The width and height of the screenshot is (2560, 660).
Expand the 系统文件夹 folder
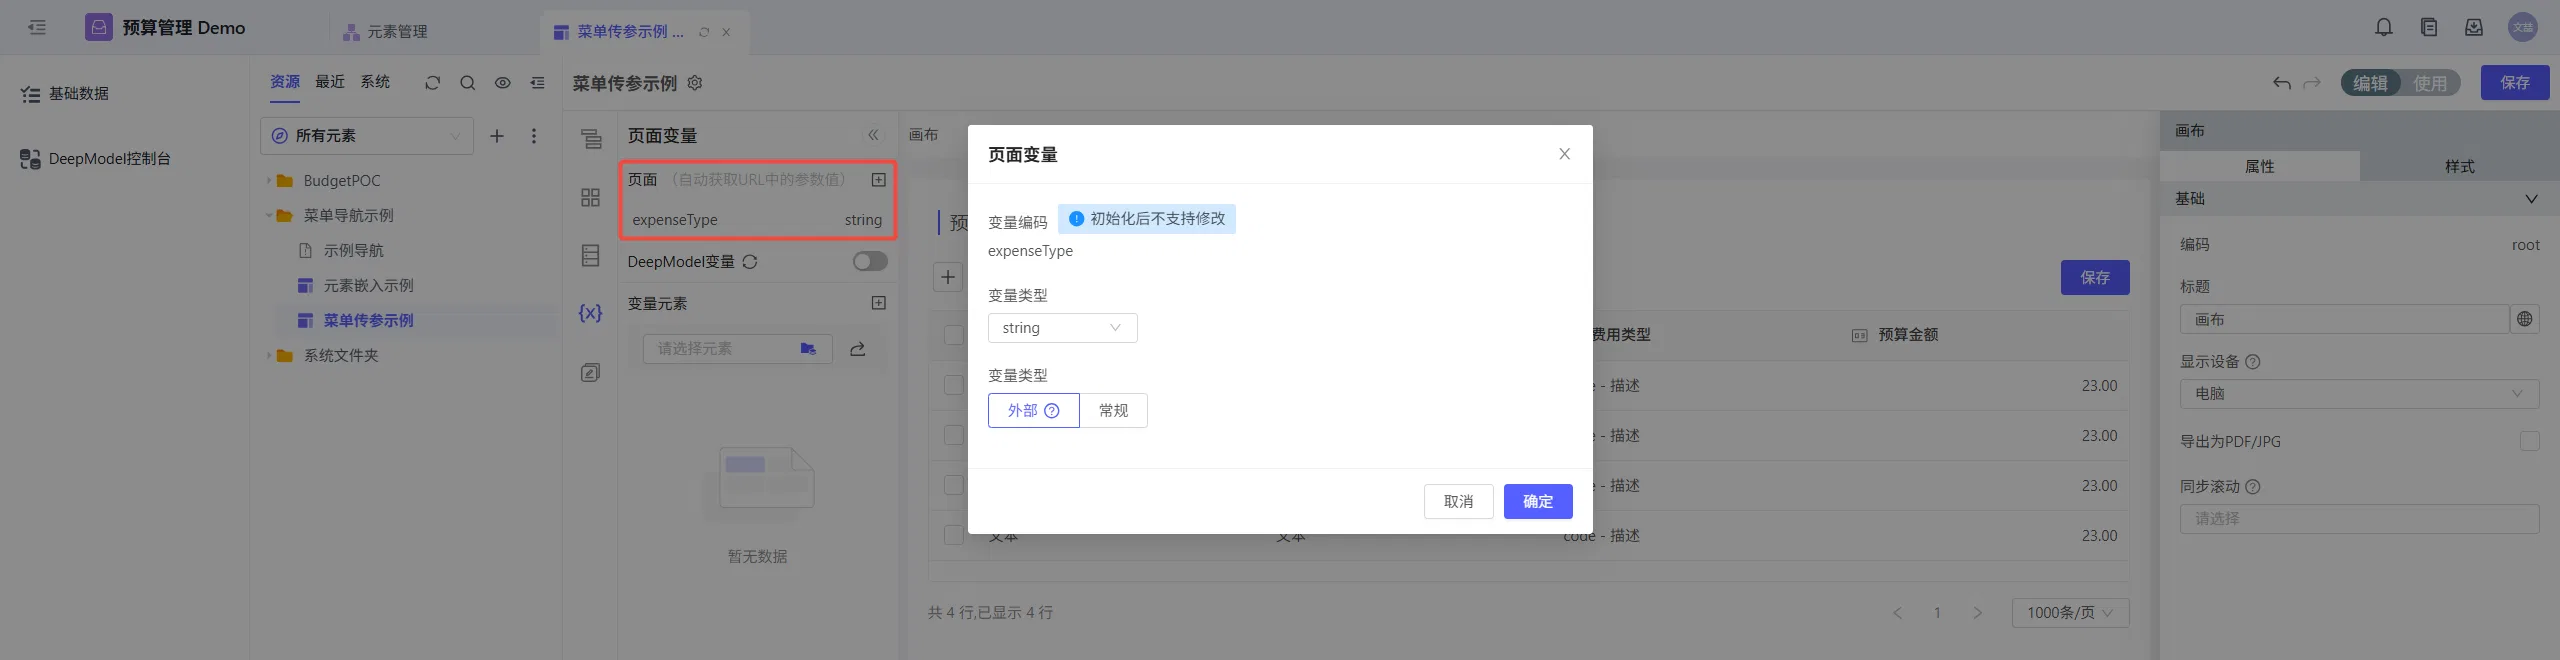269,356
